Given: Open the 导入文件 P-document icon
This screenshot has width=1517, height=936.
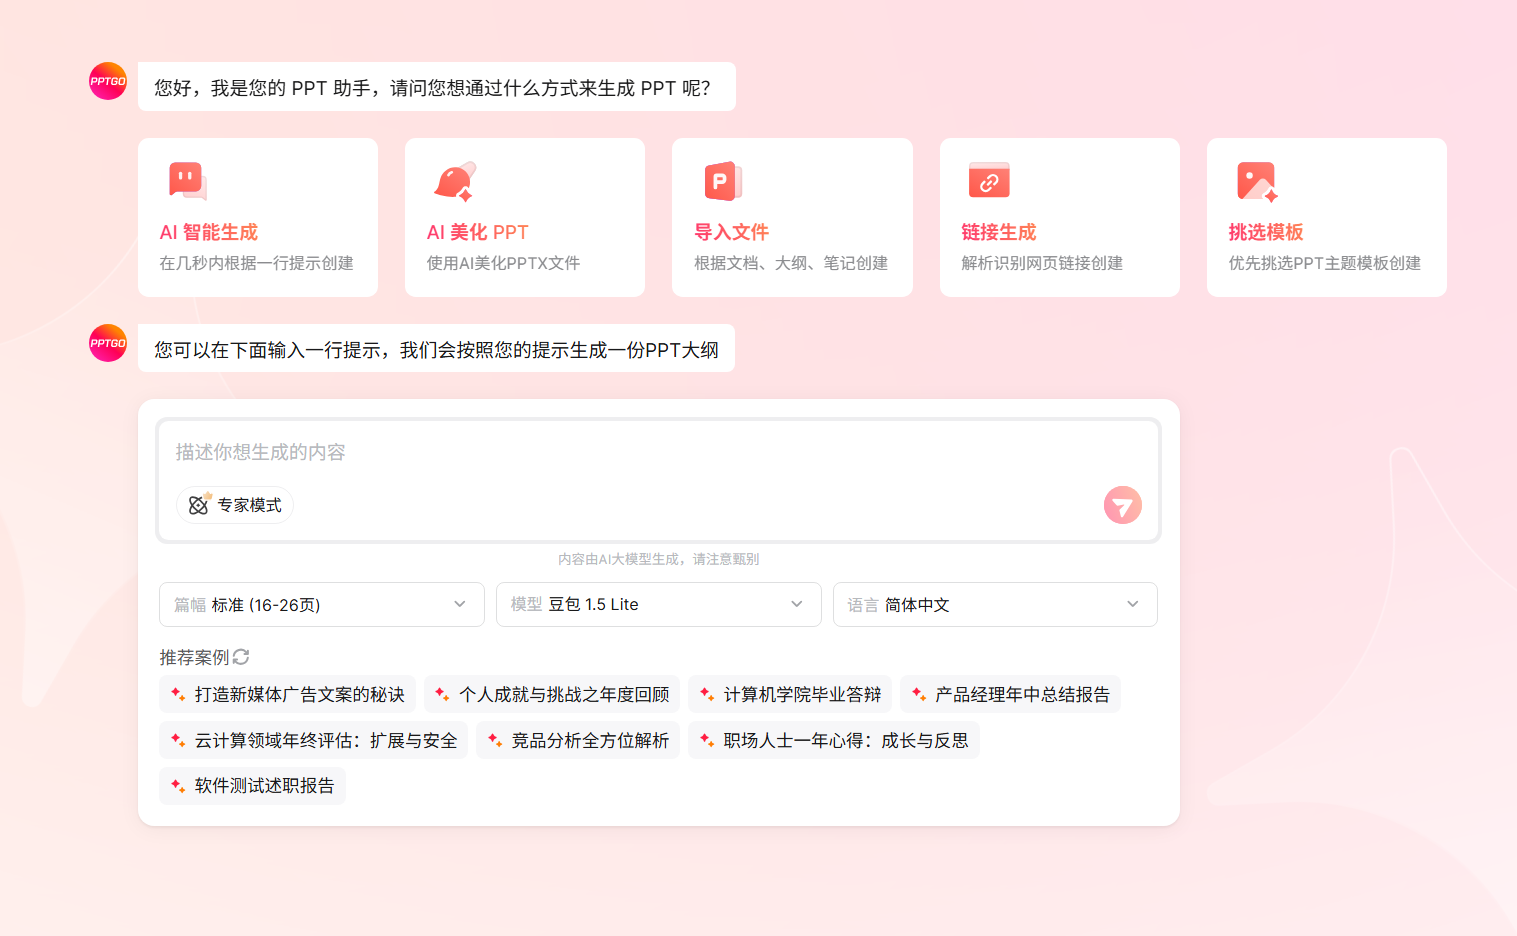Looking at the screenshot, I should point(721,181).
